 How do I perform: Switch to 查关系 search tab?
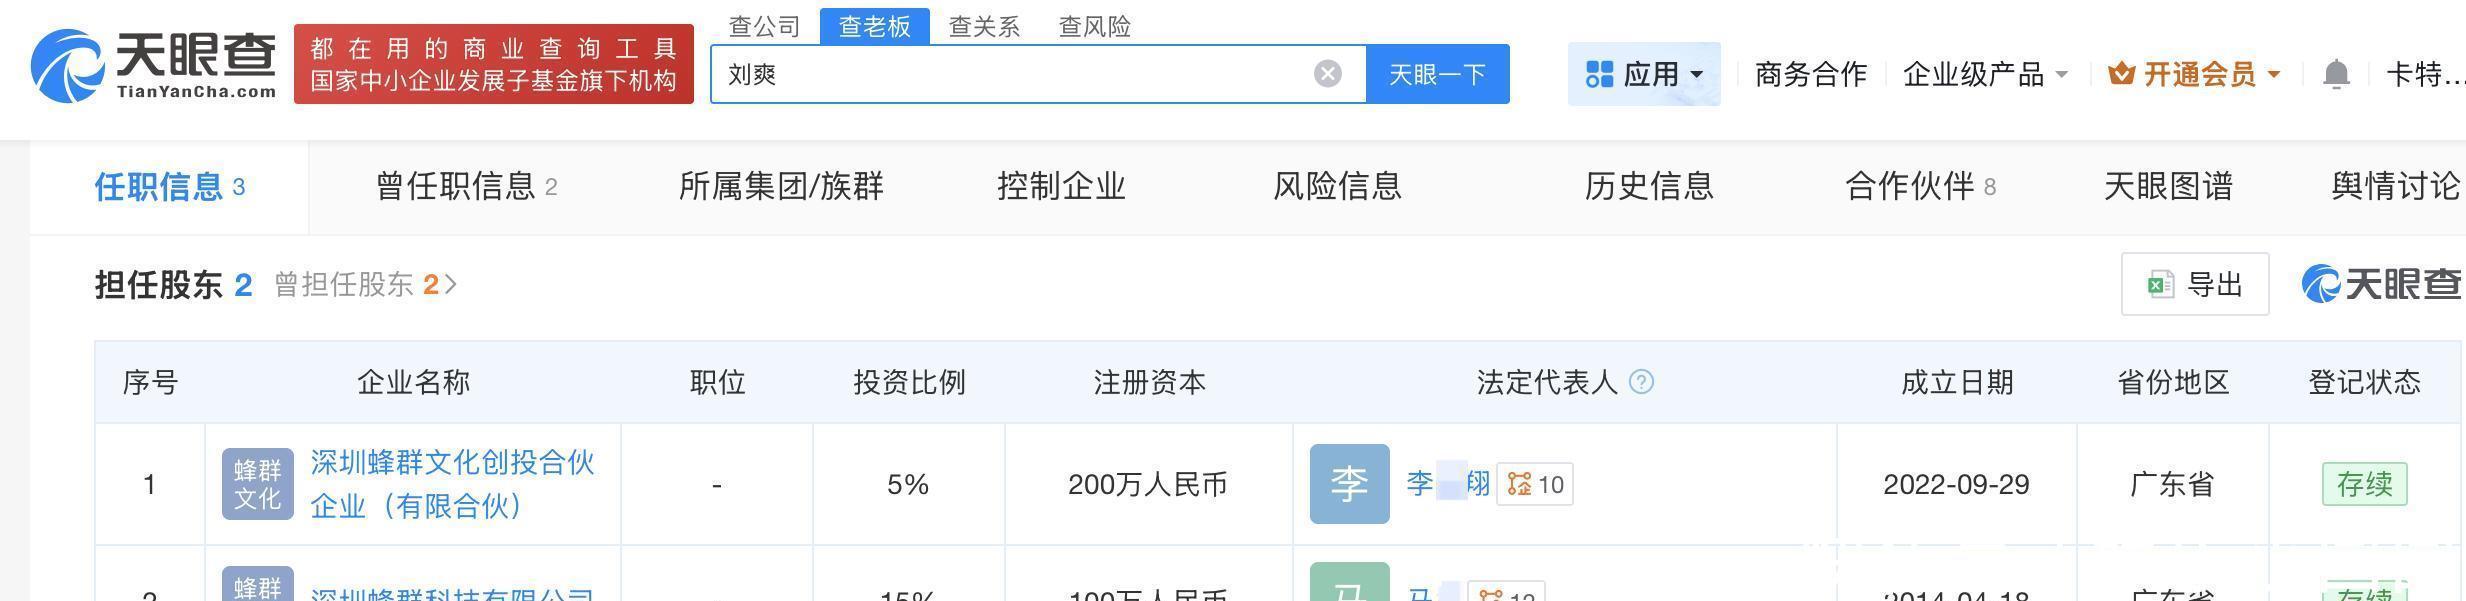(984, 26)
